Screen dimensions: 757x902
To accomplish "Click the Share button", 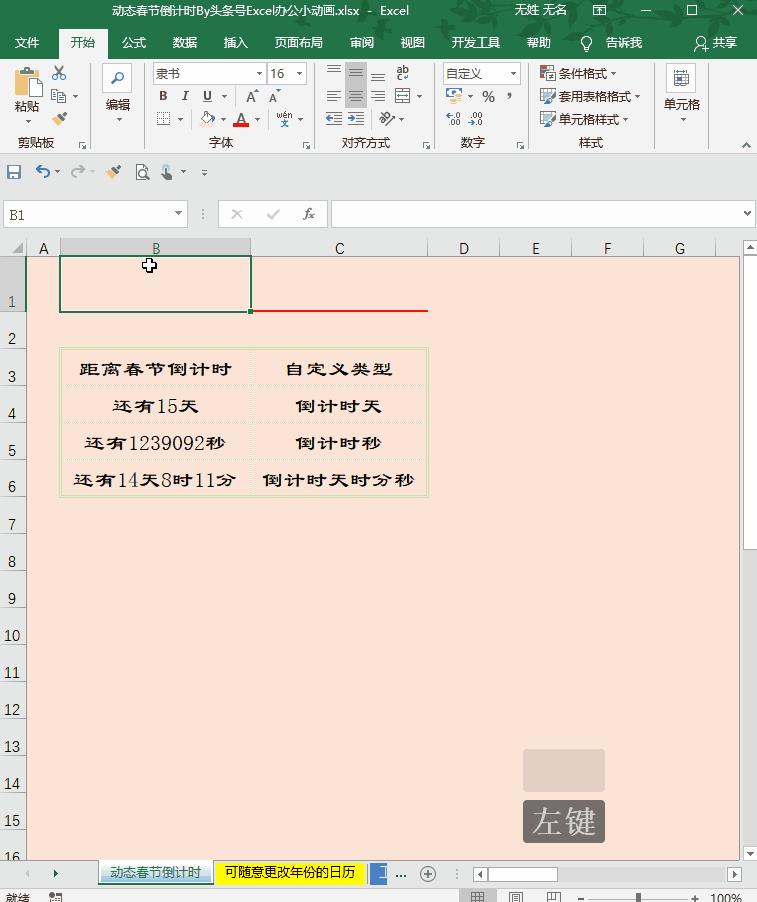I will tap(716, 43).
